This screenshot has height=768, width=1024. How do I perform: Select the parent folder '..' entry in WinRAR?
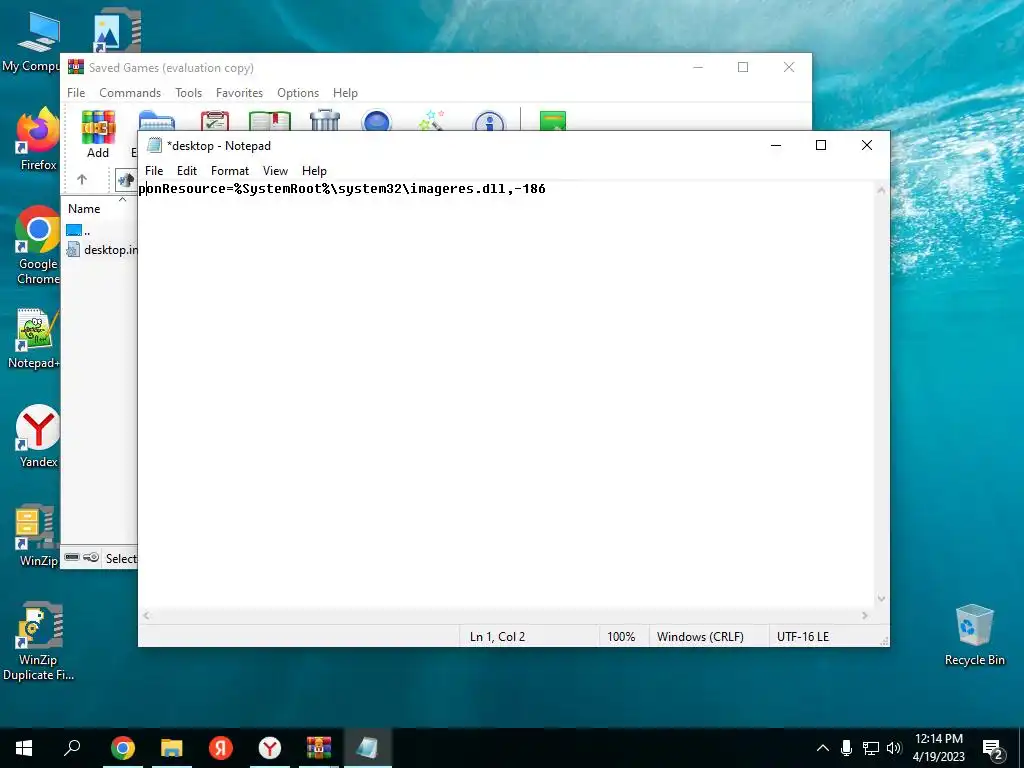point(78,230)
